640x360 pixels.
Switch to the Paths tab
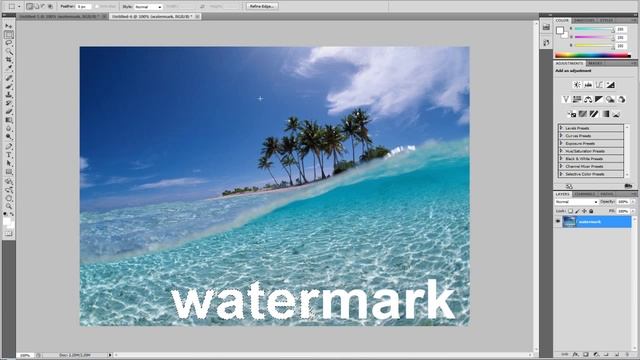[606, 194]
